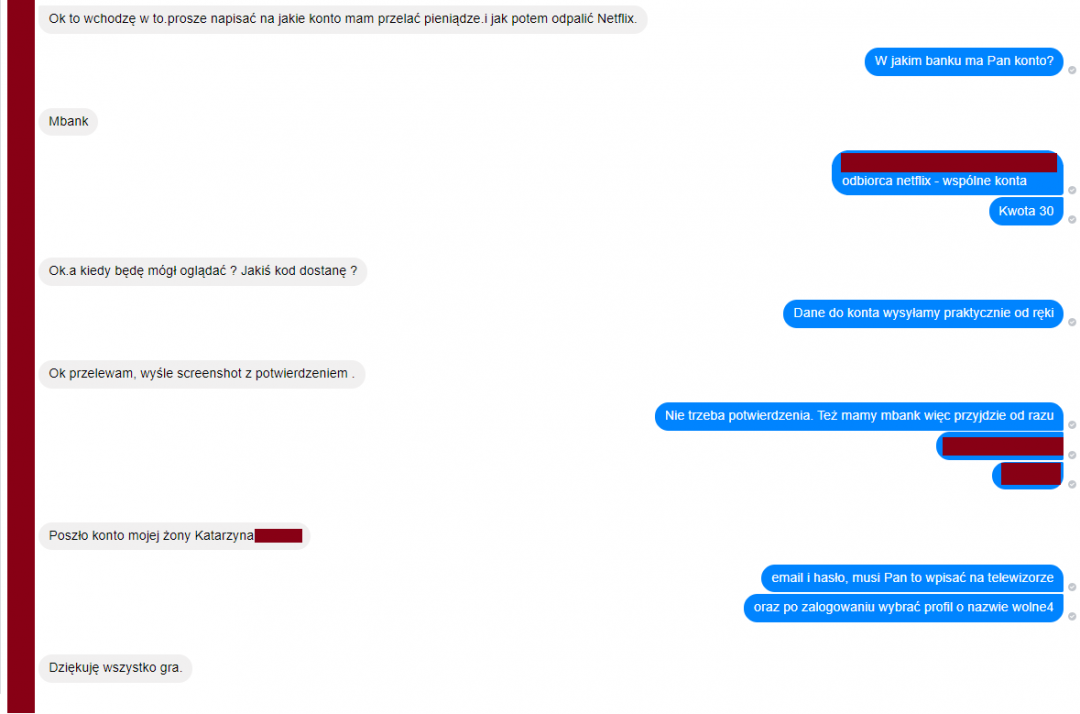Click the redacted avatar strip on left edge
The image size is (1080, 714).
tap(21, 357)
